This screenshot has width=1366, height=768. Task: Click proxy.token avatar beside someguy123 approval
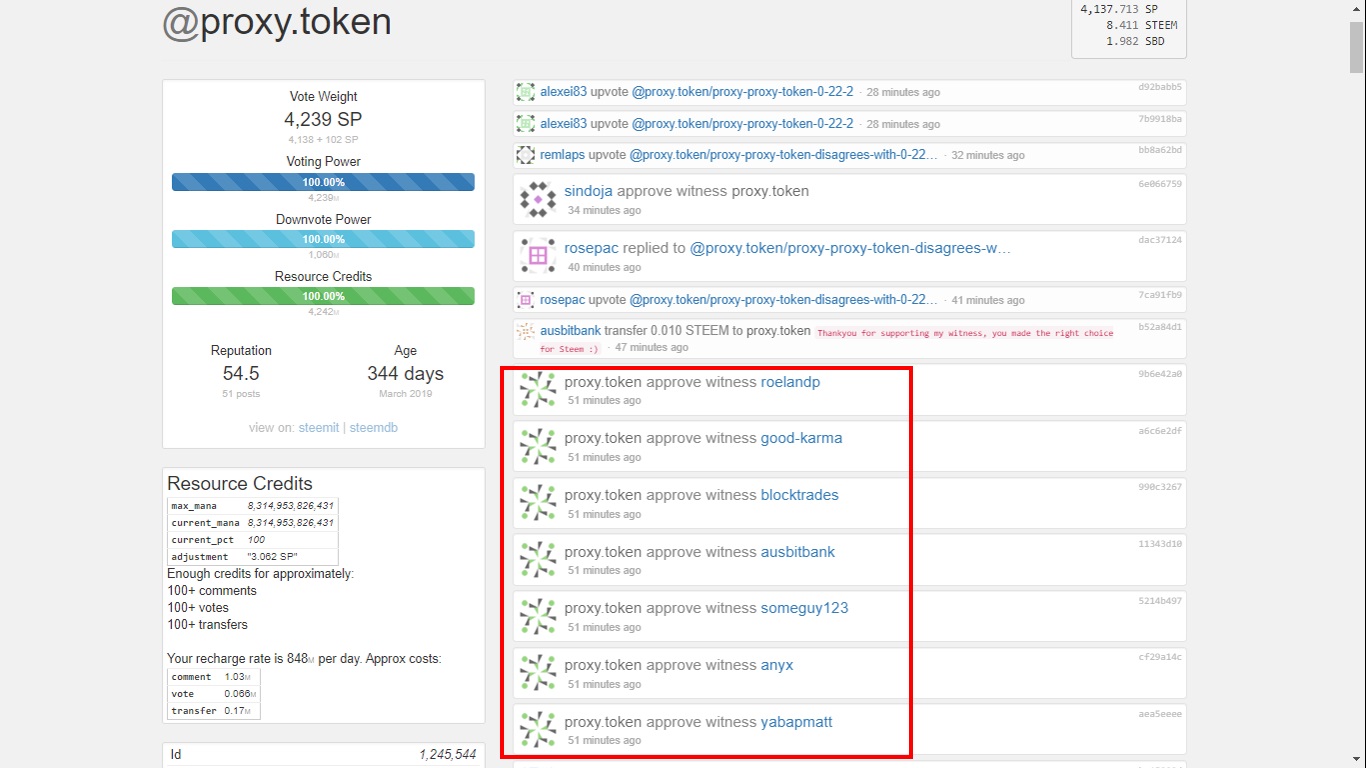(x=538, y=617)
